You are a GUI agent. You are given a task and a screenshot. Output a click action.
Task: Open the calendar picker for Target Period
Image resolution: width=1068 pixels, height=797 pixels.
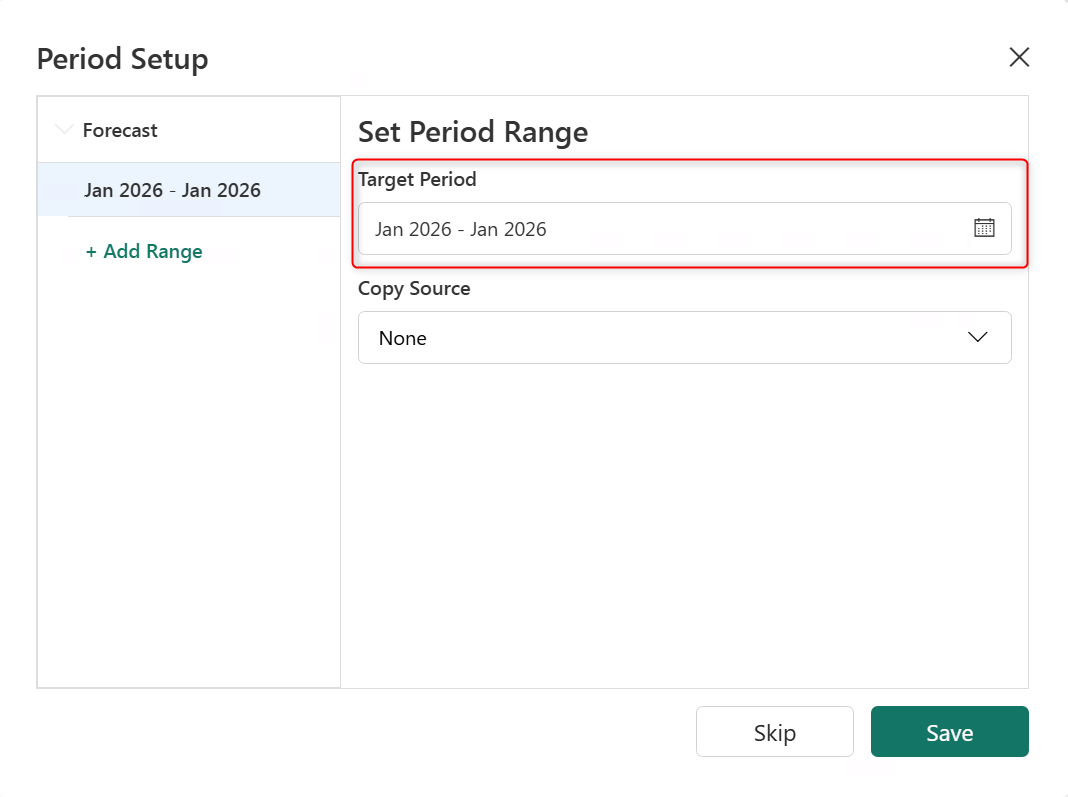click(984, 228)
